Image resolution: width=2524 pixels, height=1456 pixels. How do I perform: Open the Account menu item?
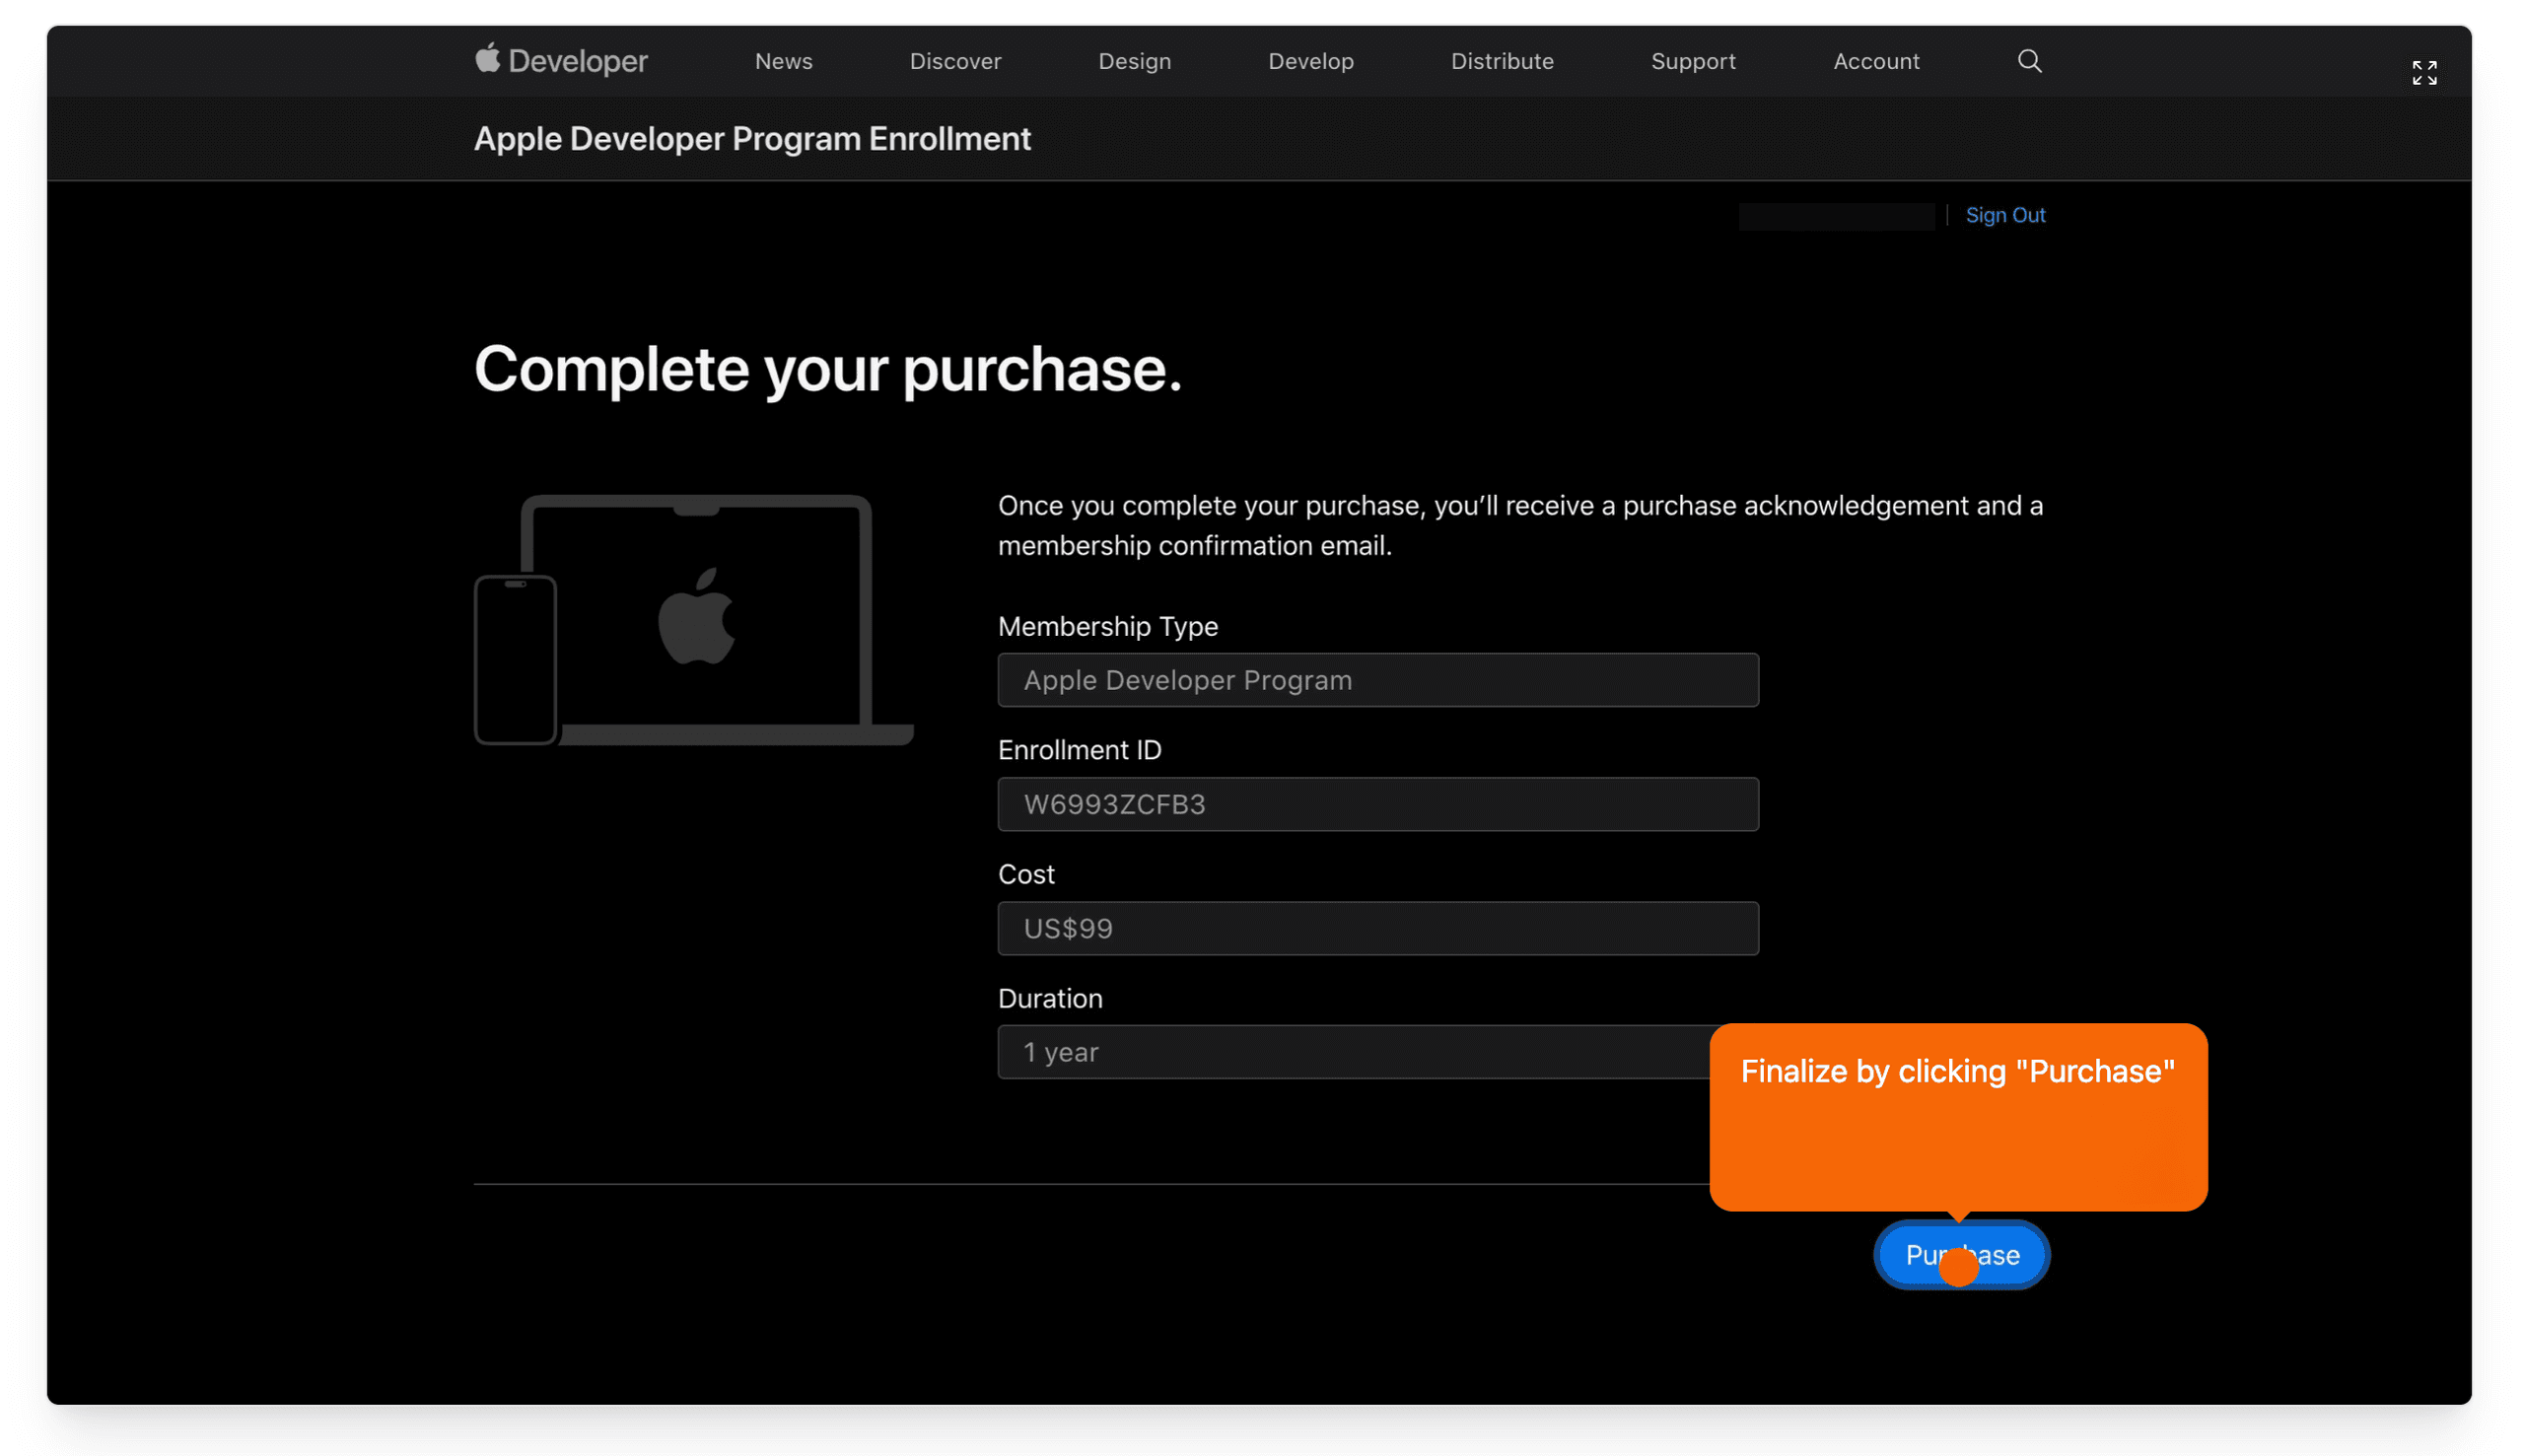pyautogui.click(x=1876, y=61)
